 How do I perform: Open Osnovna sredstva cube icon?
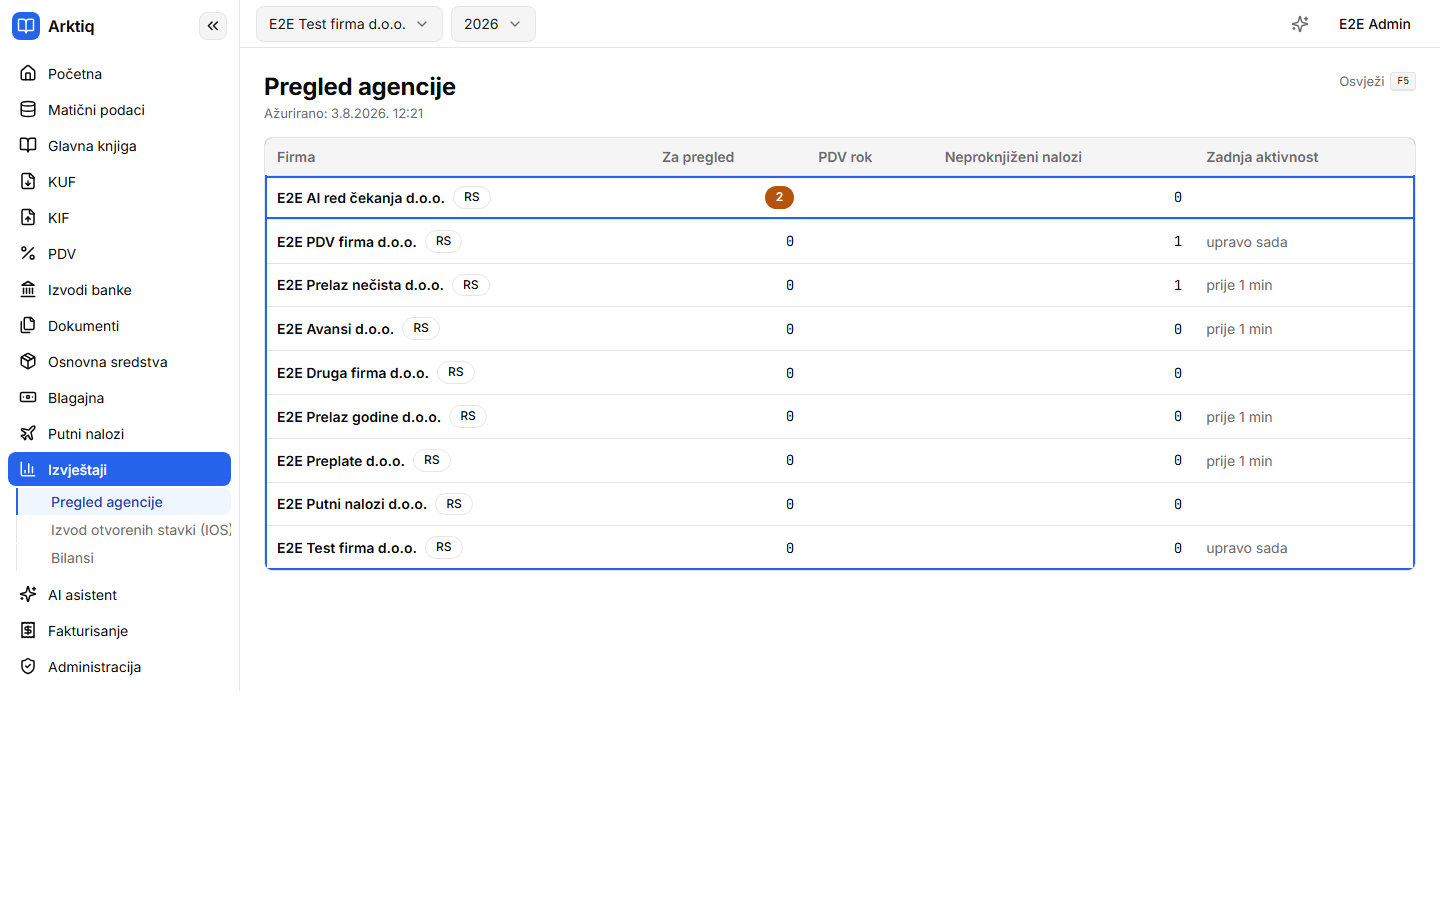pos(28,362)
